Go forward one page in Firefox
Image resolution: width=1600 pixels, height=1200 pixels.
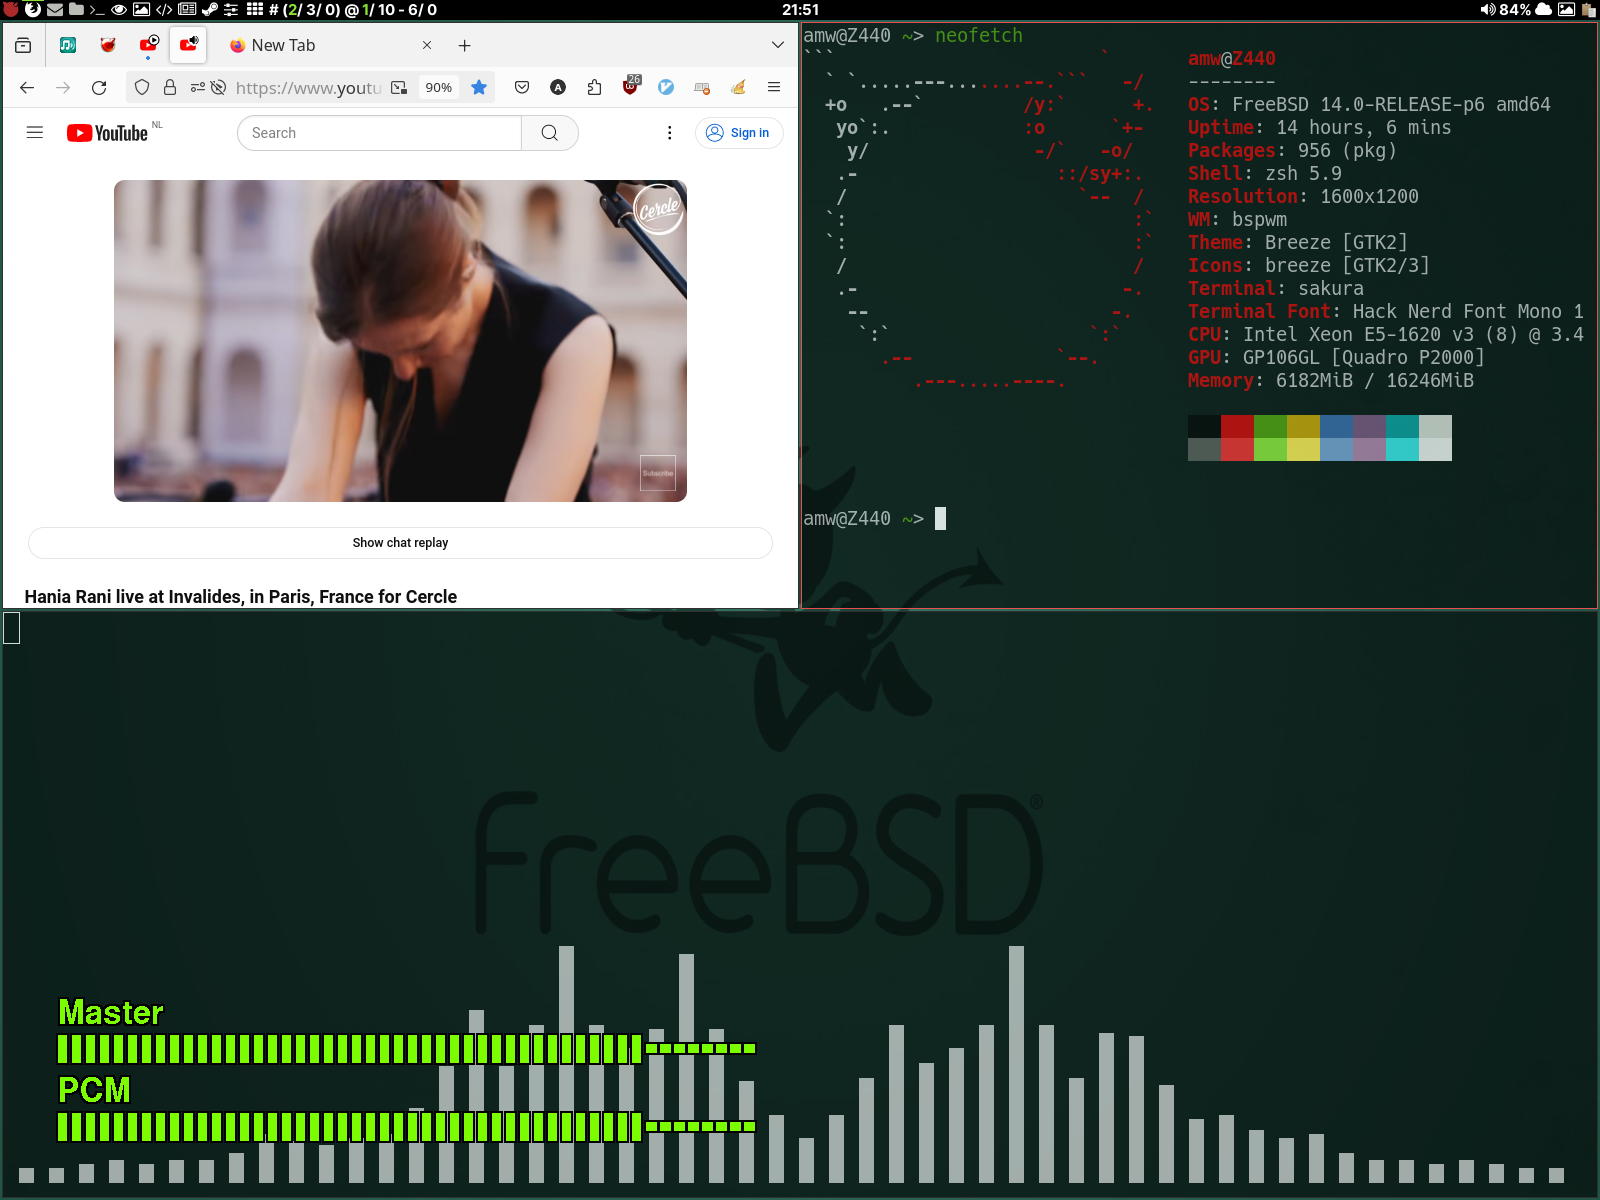click(x=63, y=88)
